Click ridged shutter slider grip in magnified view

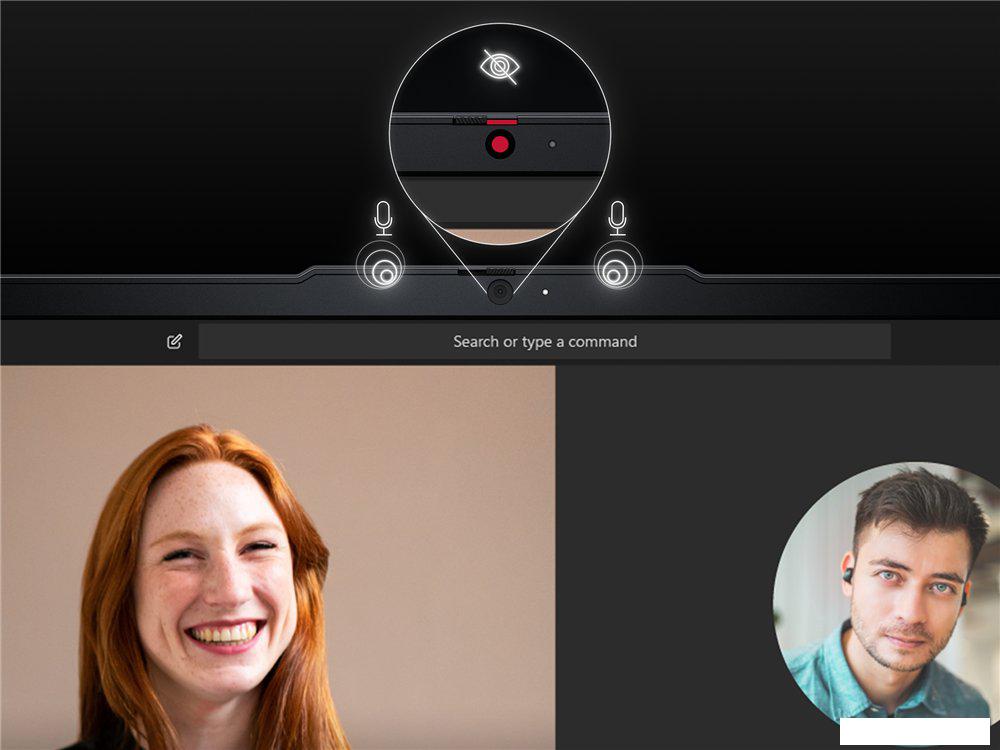point(468,120)
